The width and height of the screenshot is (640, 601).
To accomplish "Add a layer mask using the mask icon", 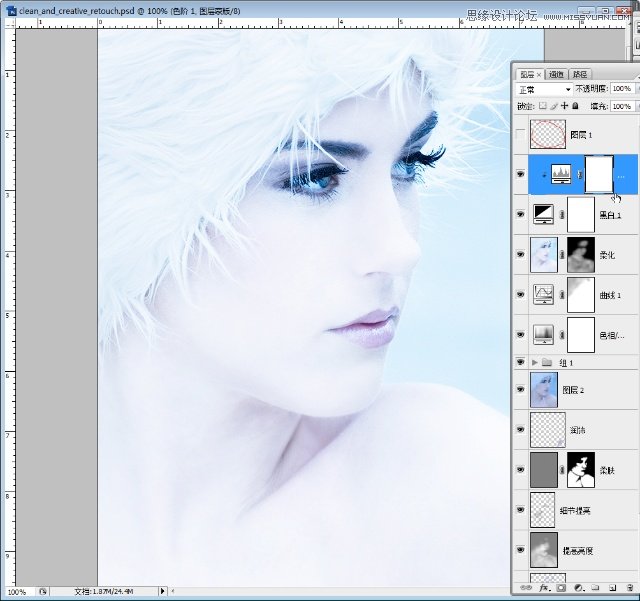I will coord(561,588).
